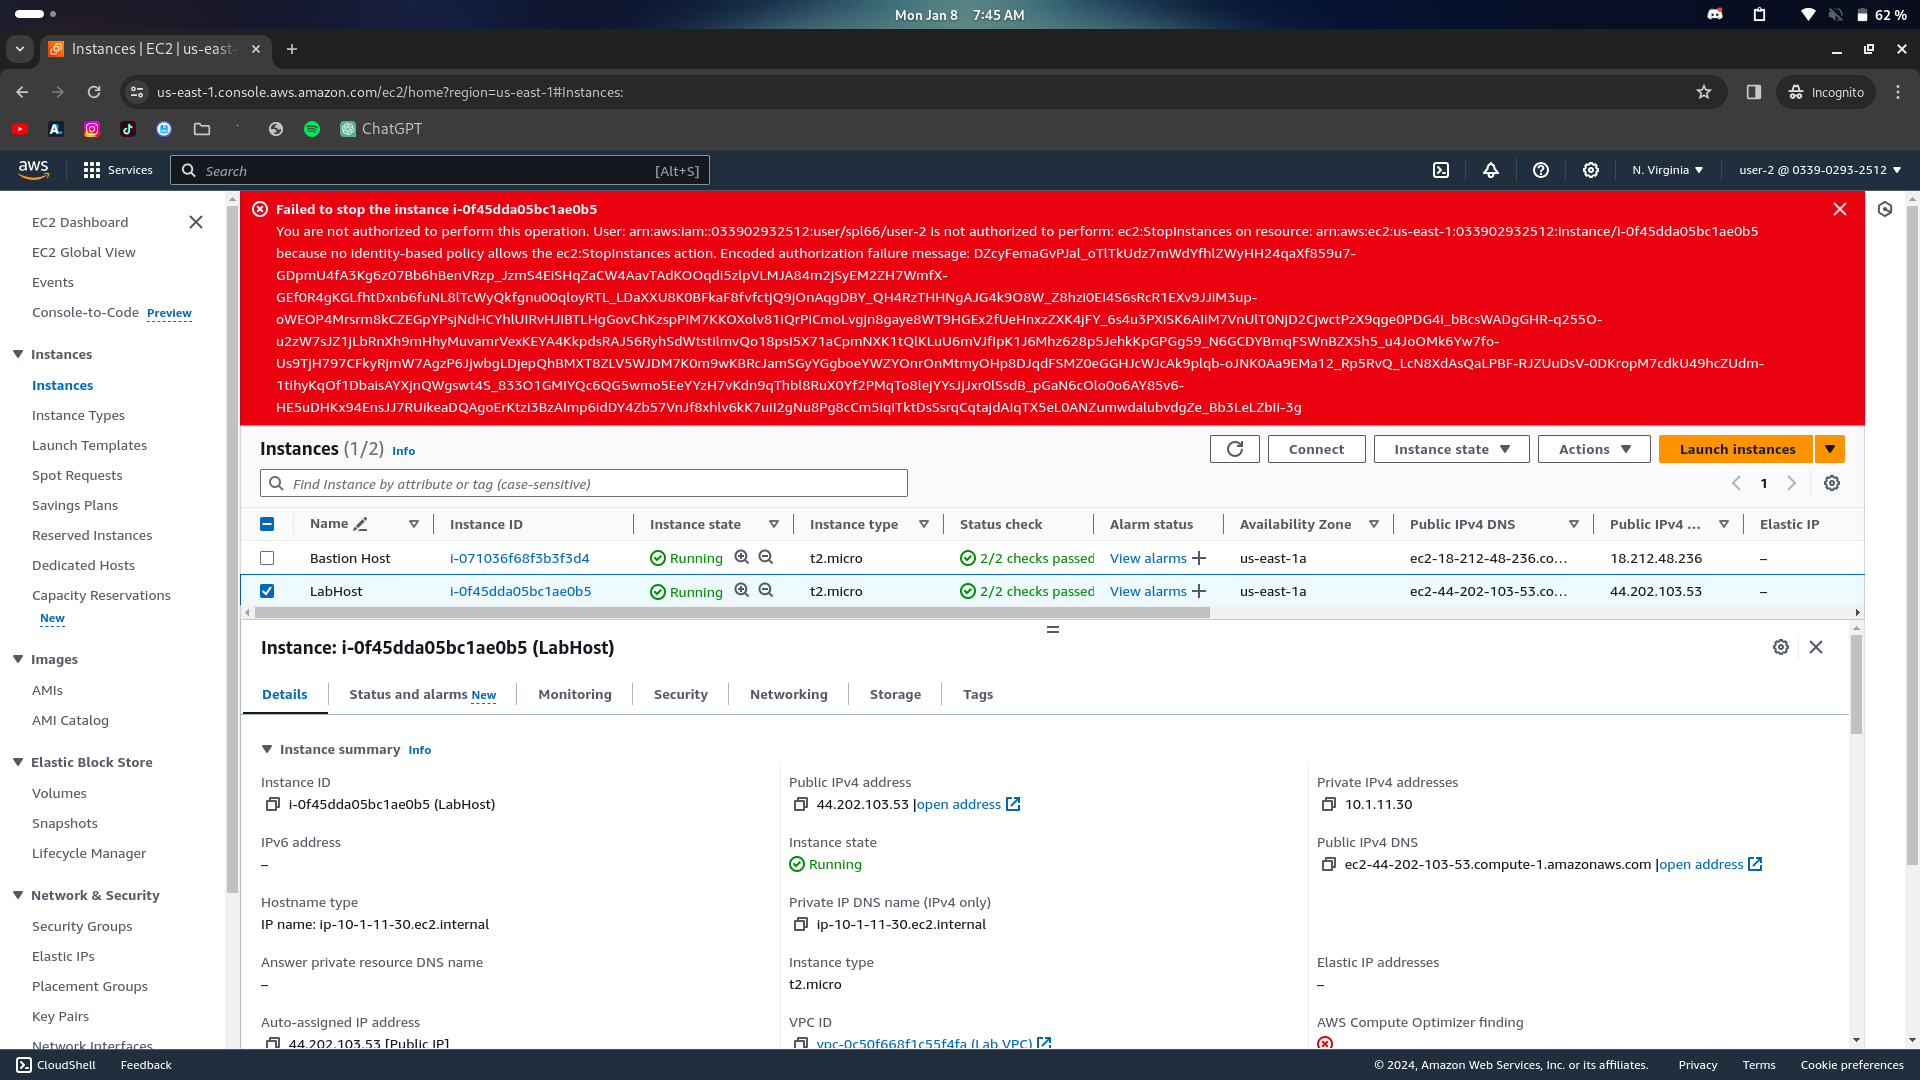This screenshot has height=1080, width=1920.
Task: Check the Bastion Host row checkbox
Action: coord(267,558)
